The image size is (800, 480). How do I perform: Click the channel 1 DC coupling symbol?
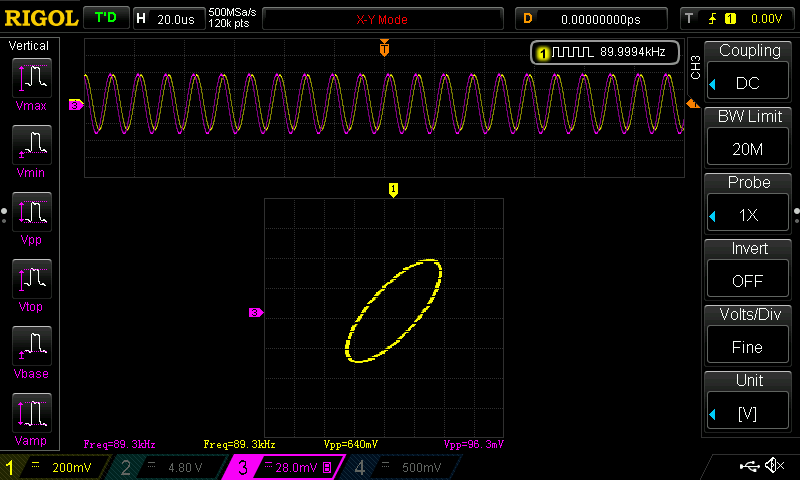[35, 465]
